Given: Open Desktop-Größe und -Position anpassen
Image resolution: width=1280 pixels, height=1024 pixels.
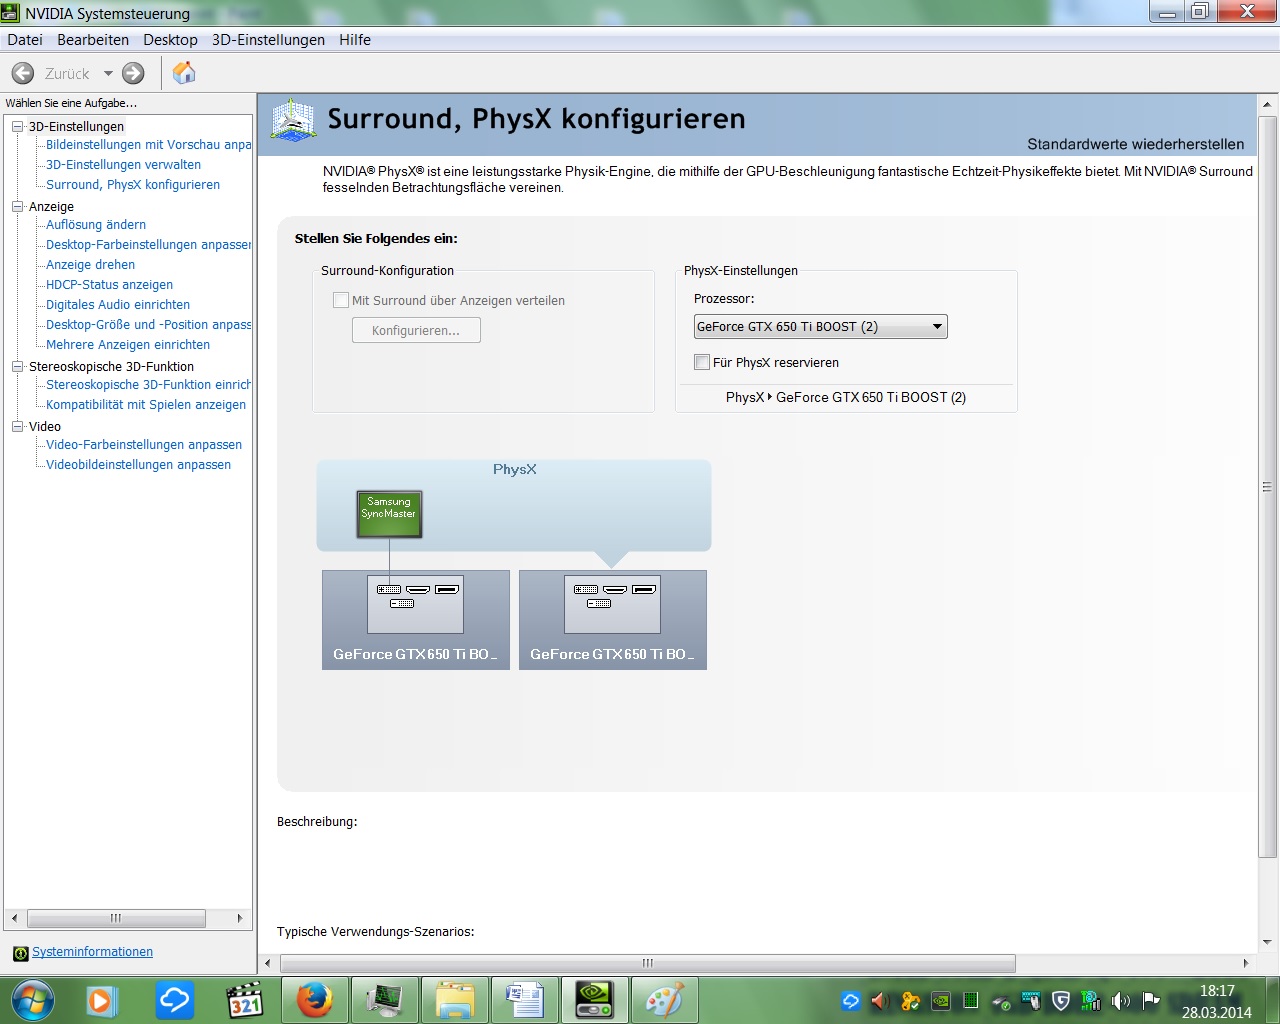Looking at the screenshot, I should pos(149,325).
